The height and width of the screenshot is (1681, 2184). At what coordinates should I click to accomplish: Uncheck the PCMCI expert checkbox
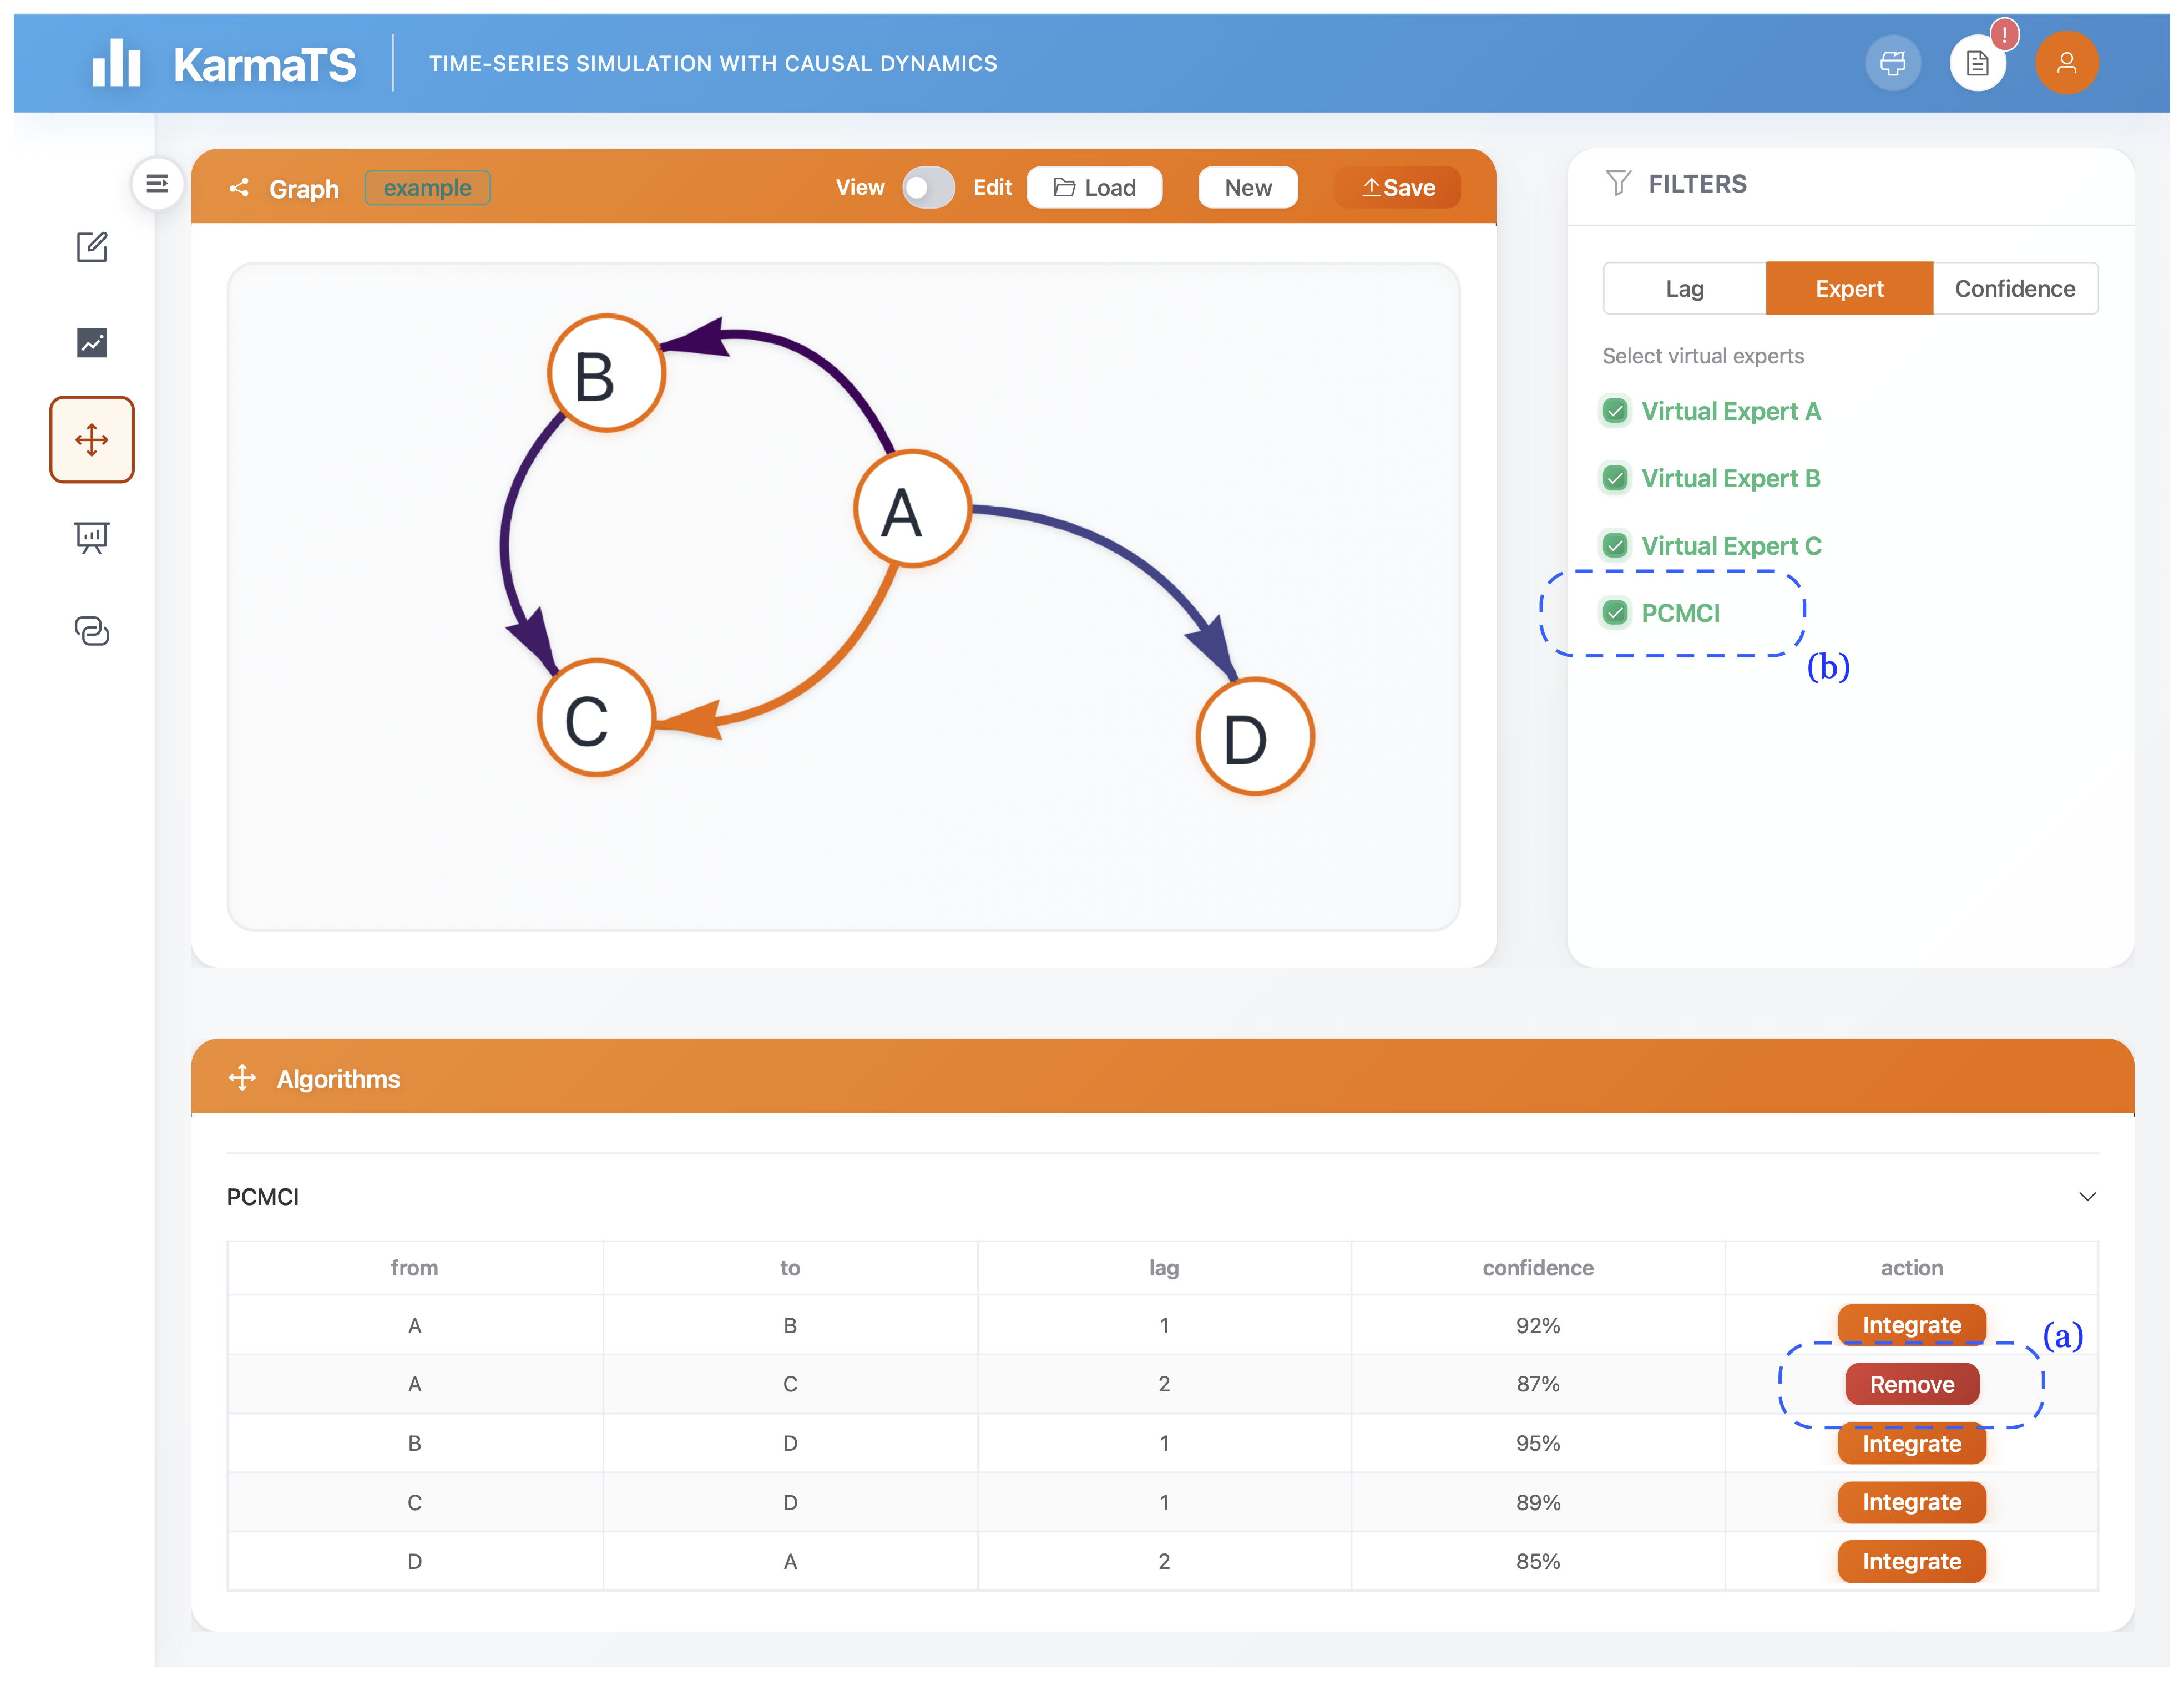(x=1614, y=613)
